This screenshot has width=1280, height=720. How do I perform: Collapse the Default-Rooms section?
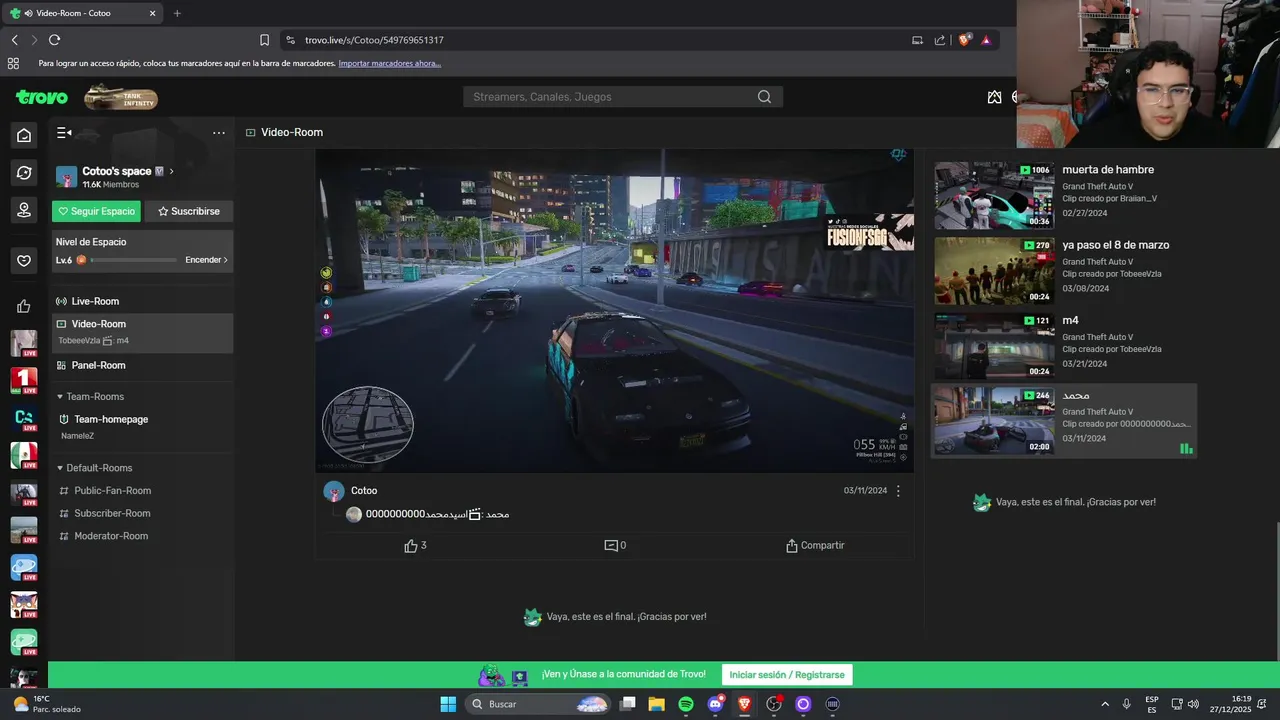tap(94, 468)
